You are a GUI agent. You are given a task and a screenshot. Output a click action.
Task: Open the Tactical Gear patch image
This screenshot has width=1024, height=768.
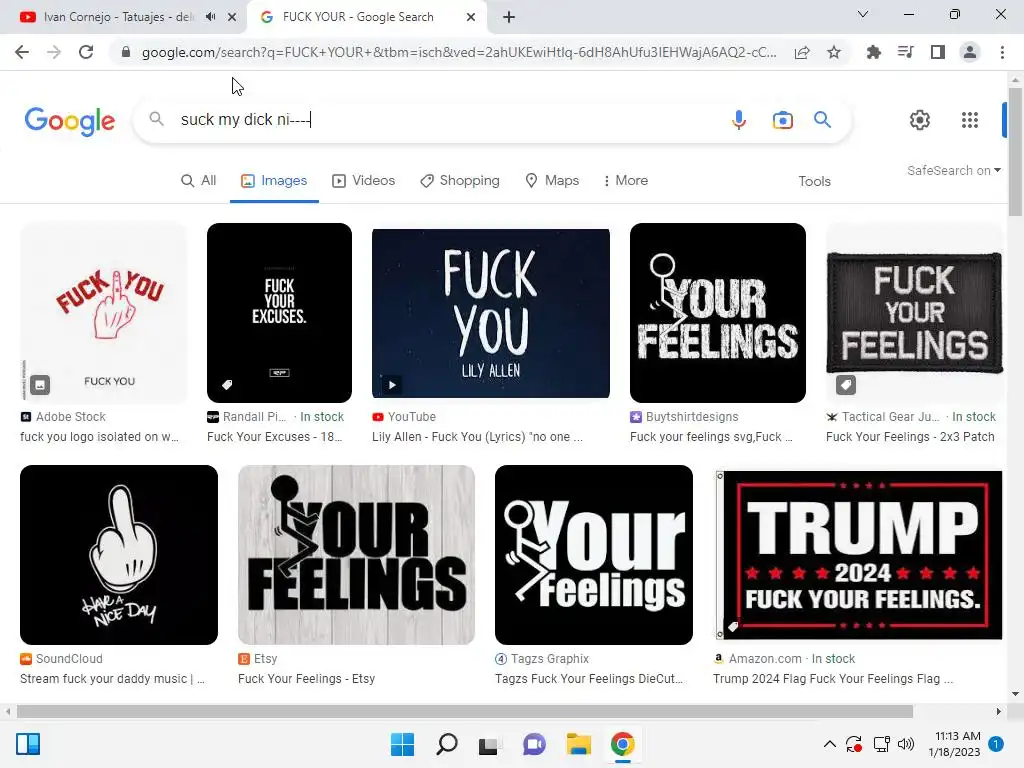tap(914, 313)
